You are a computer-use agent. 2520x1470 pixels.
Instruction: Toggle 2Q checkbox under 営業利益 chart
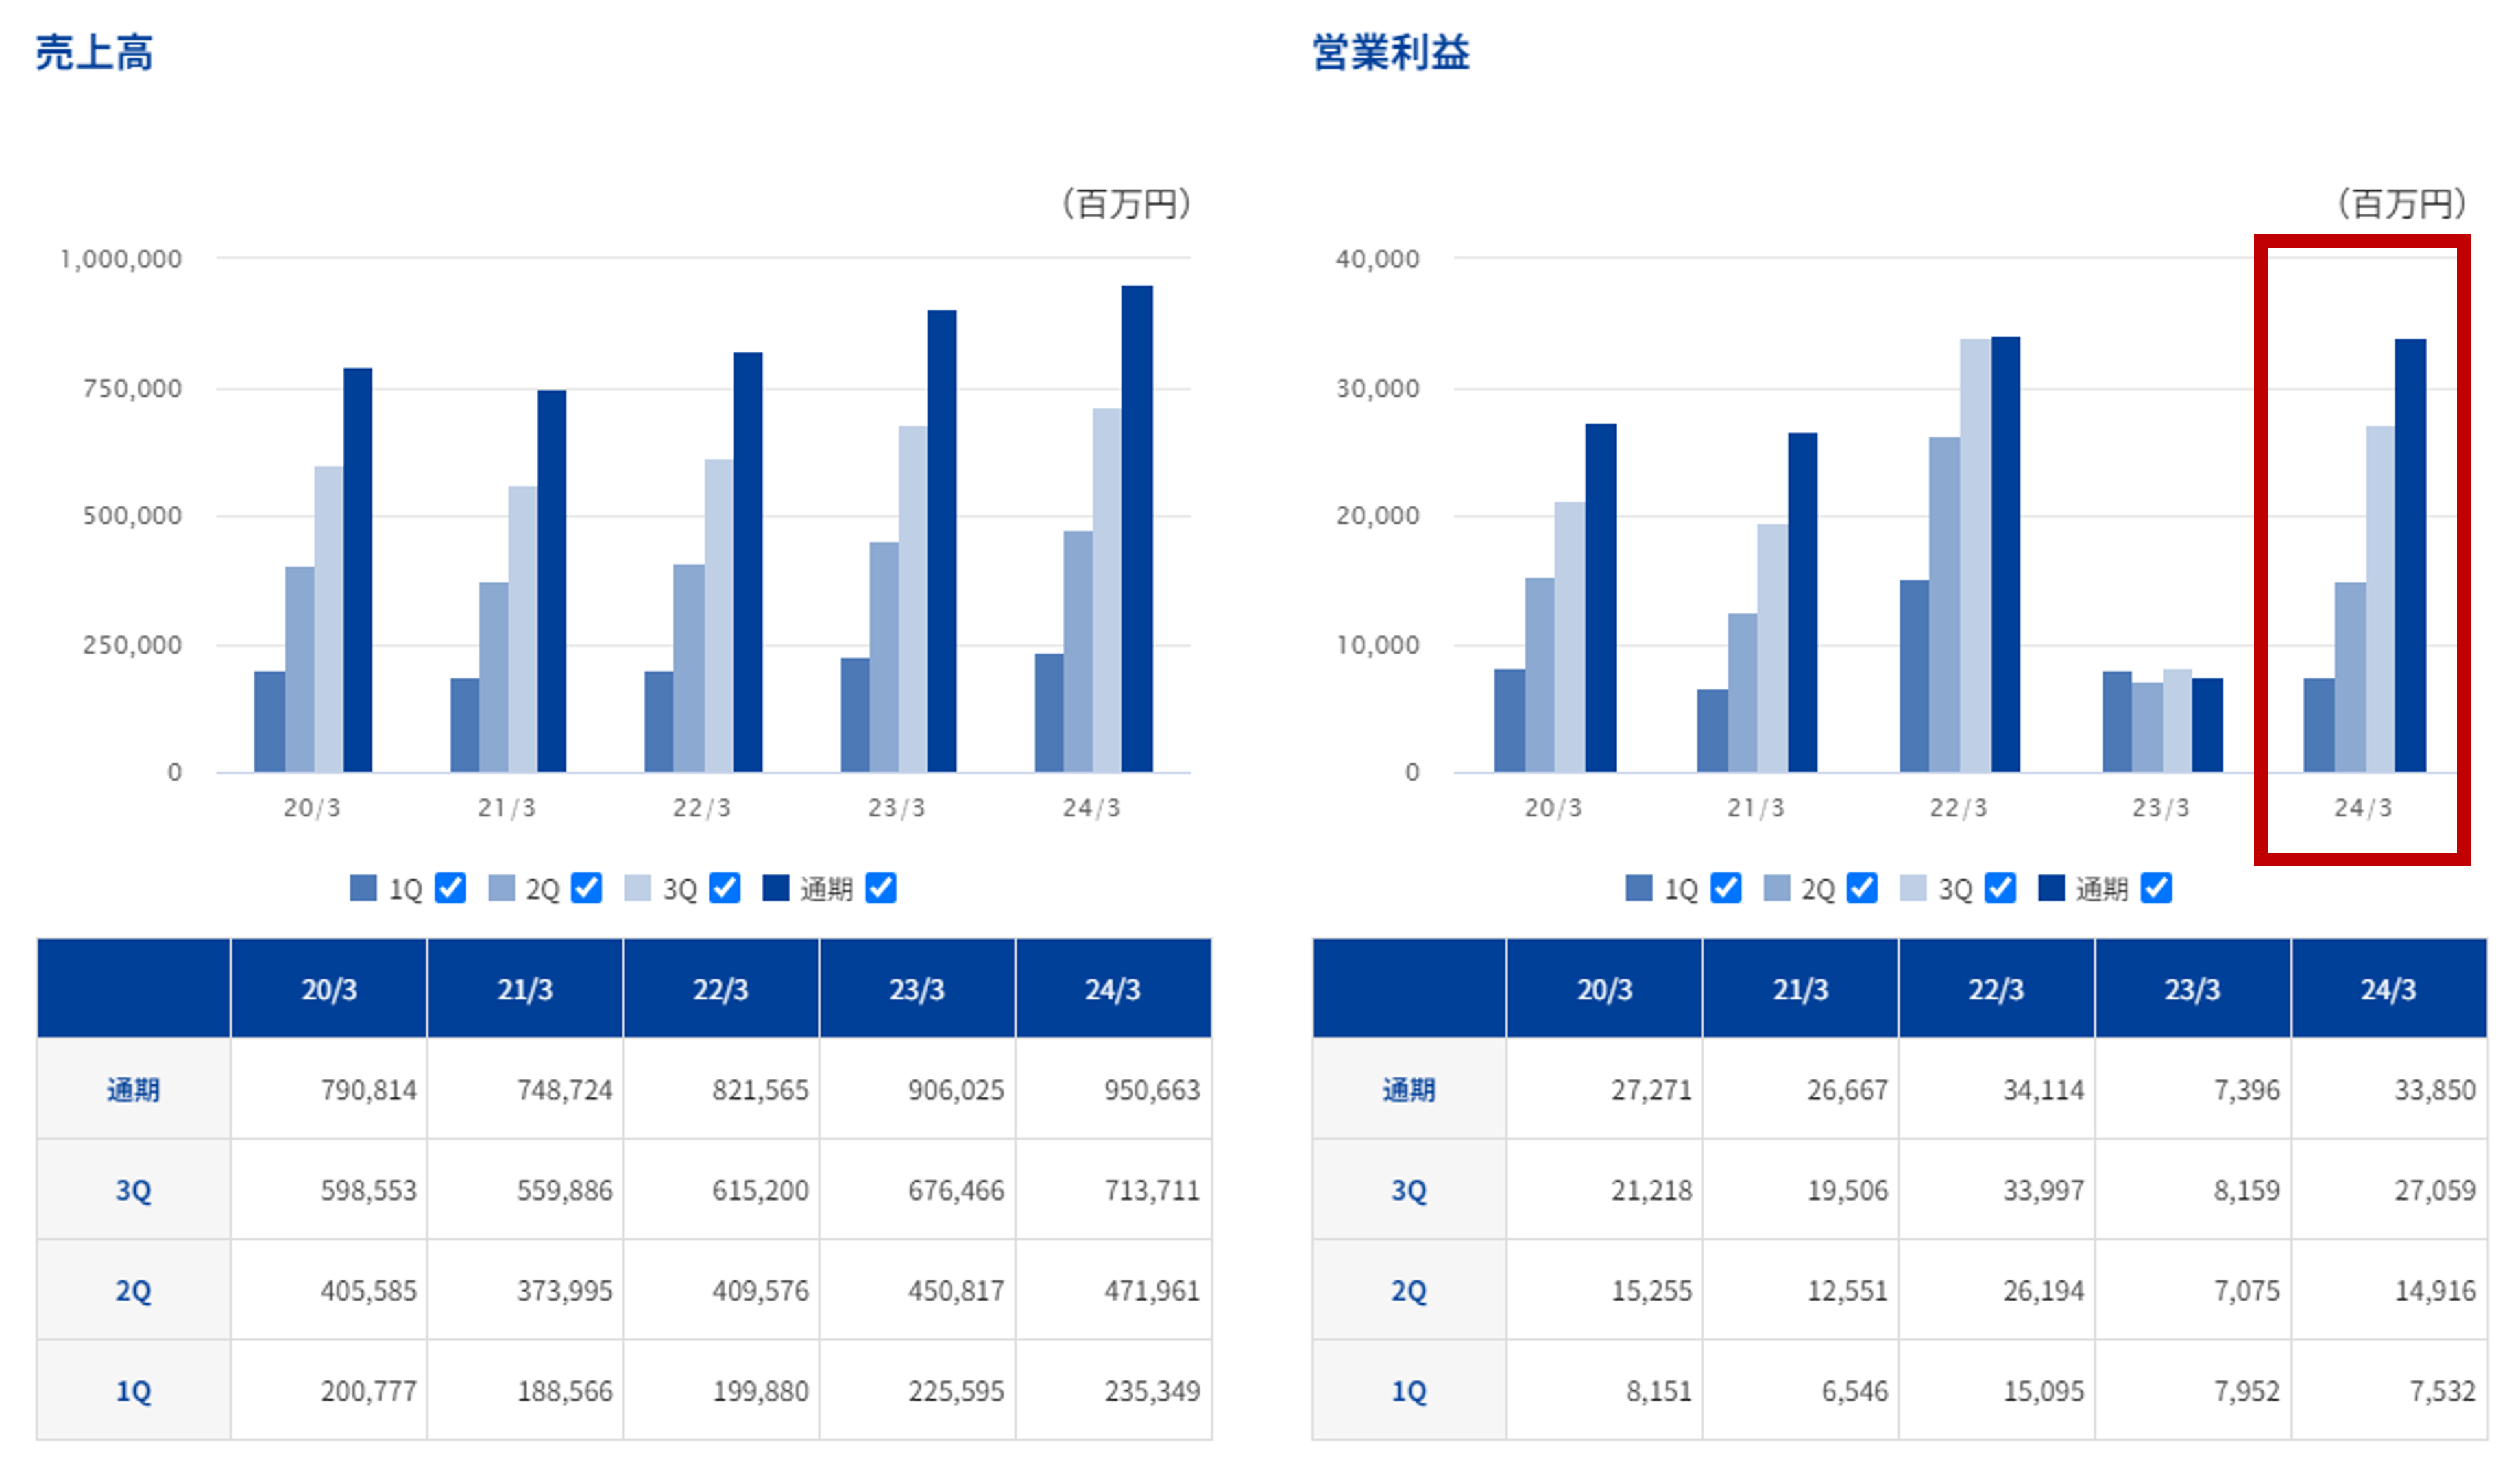[1862, 888]
